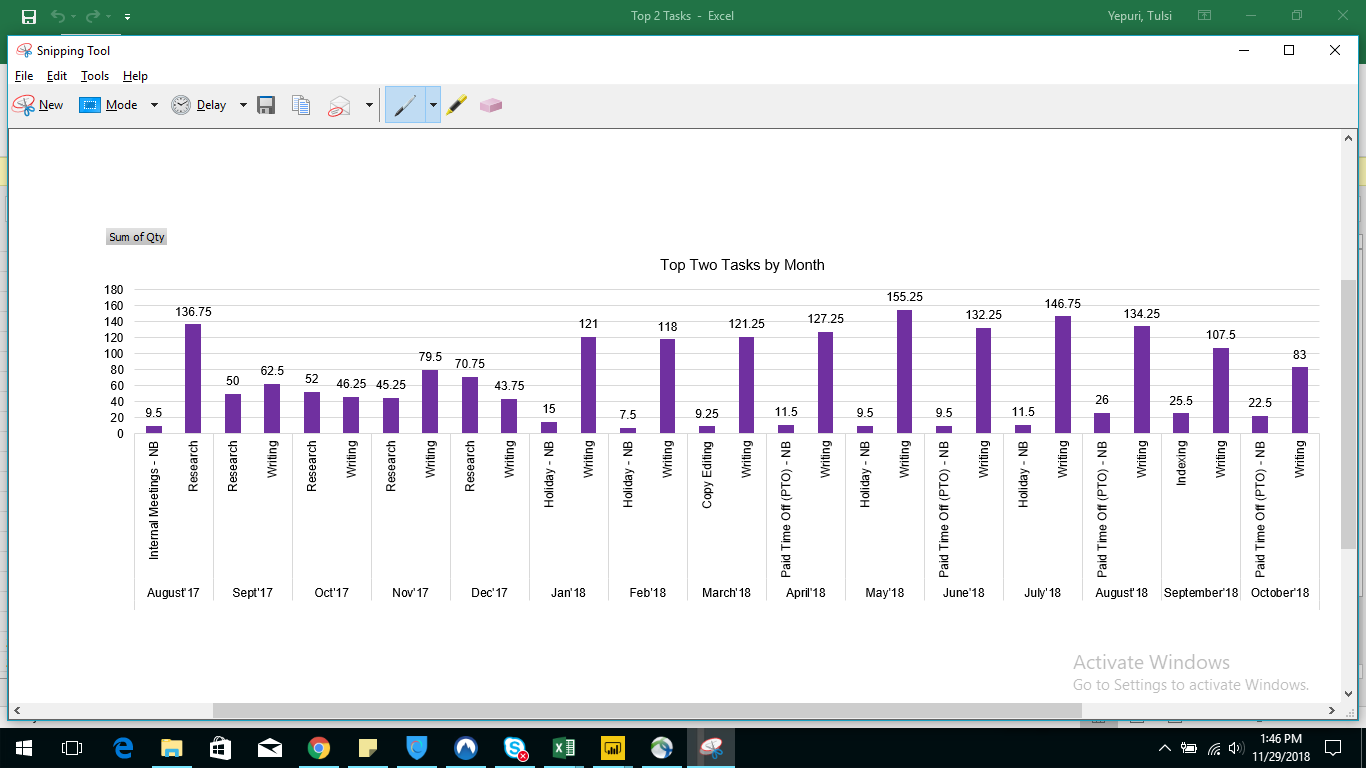Open Skype from the taskbar
This screenshot has height=768, width=1366.
[515, 747]
